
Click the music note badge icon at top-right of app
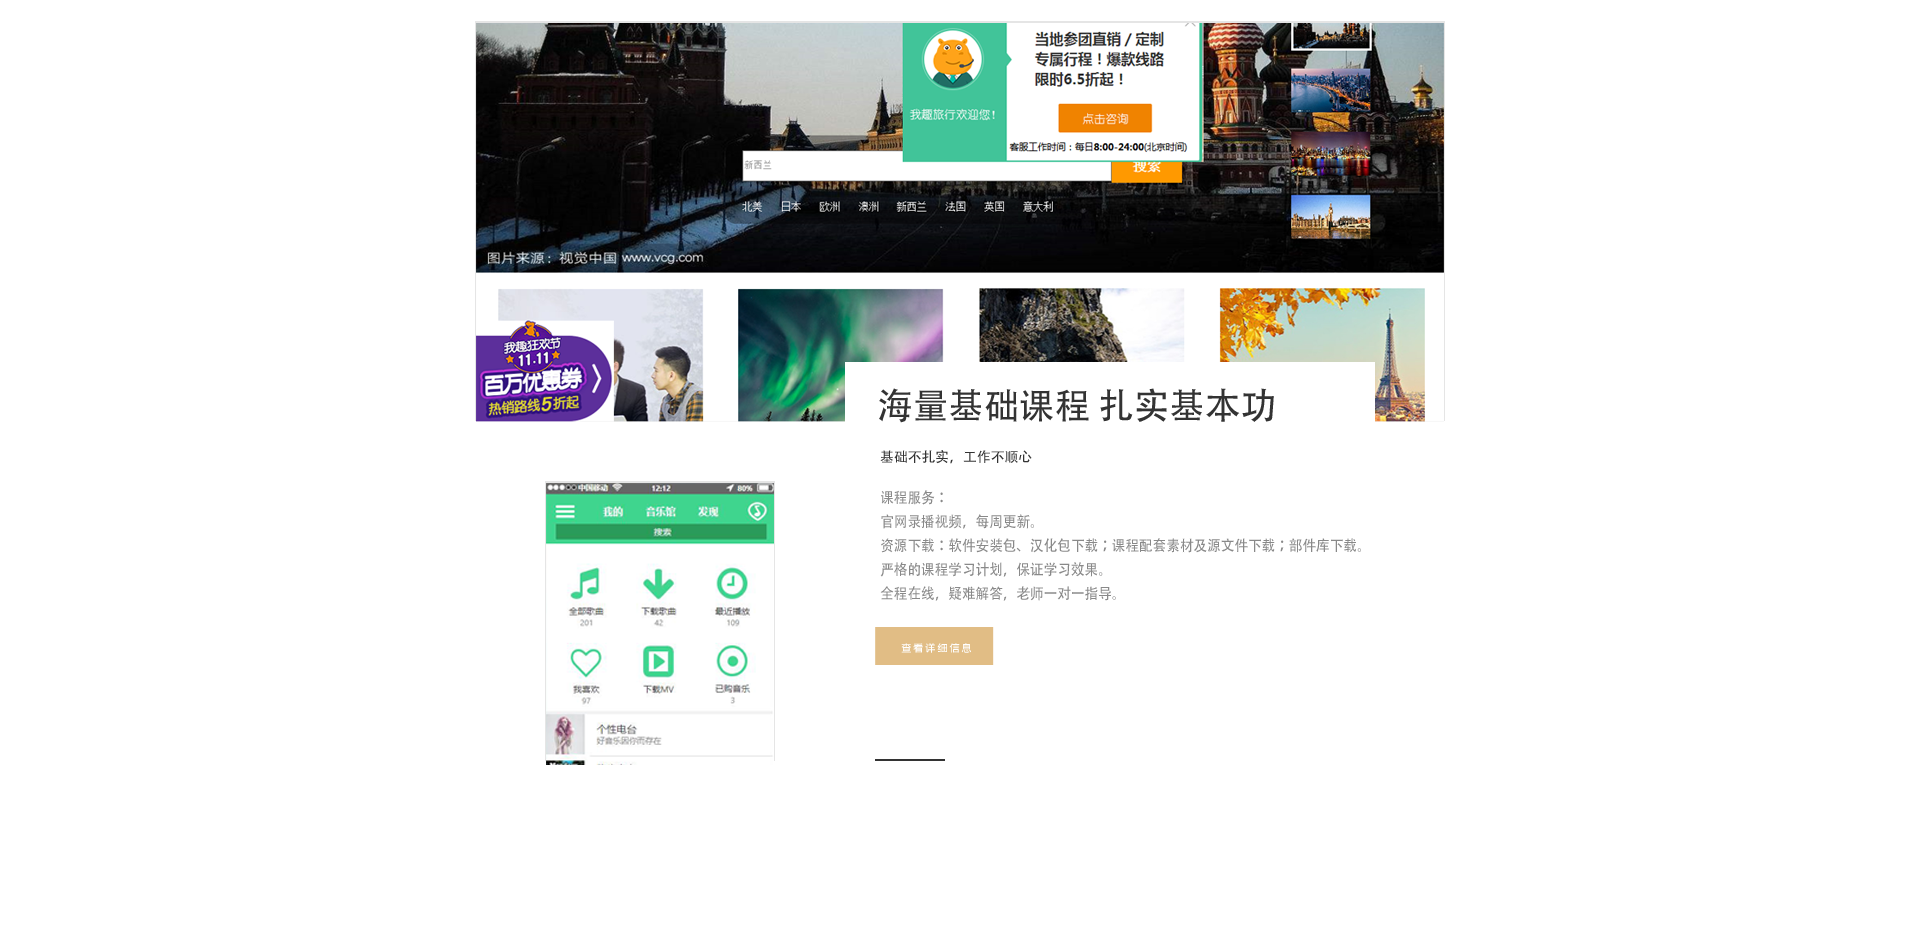click(x=757, y=512)
